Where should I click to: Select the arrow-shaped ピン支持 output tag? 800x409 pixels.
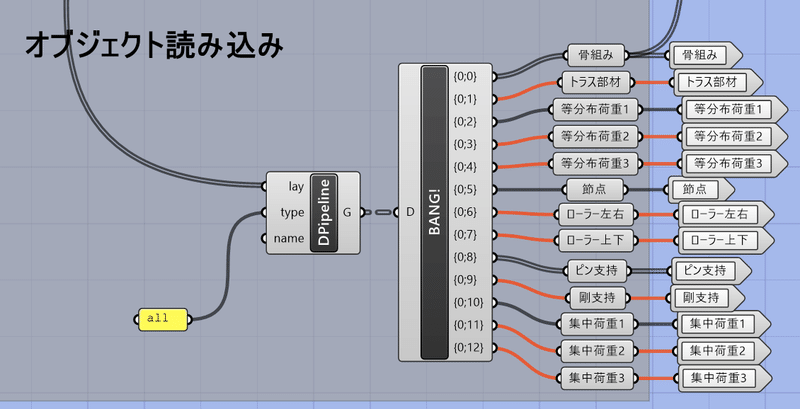click(x=711, y=270)
